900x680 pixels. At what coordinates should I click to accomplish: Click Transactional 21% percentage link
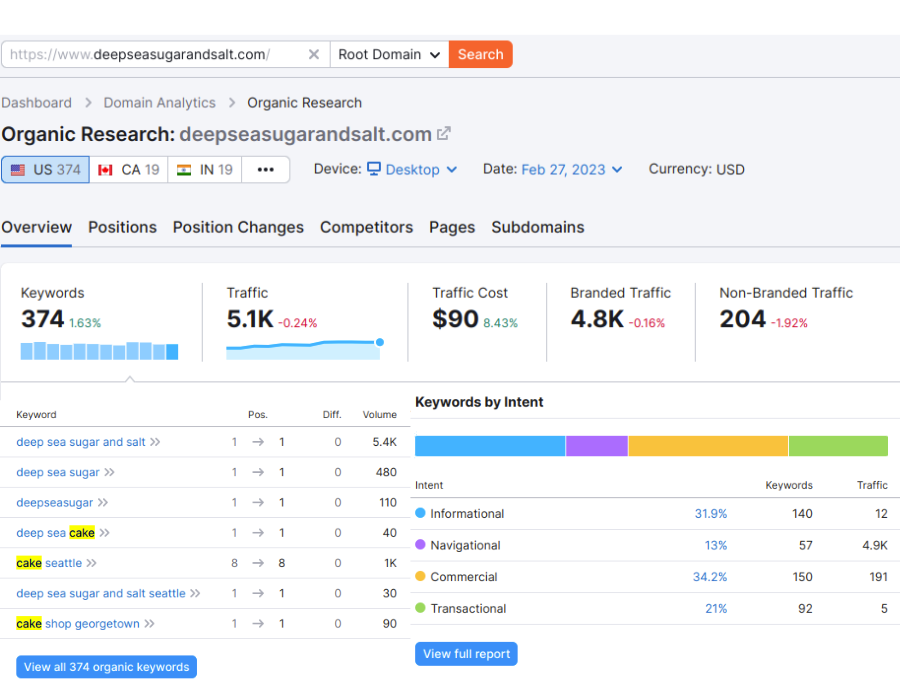[716, 608]
